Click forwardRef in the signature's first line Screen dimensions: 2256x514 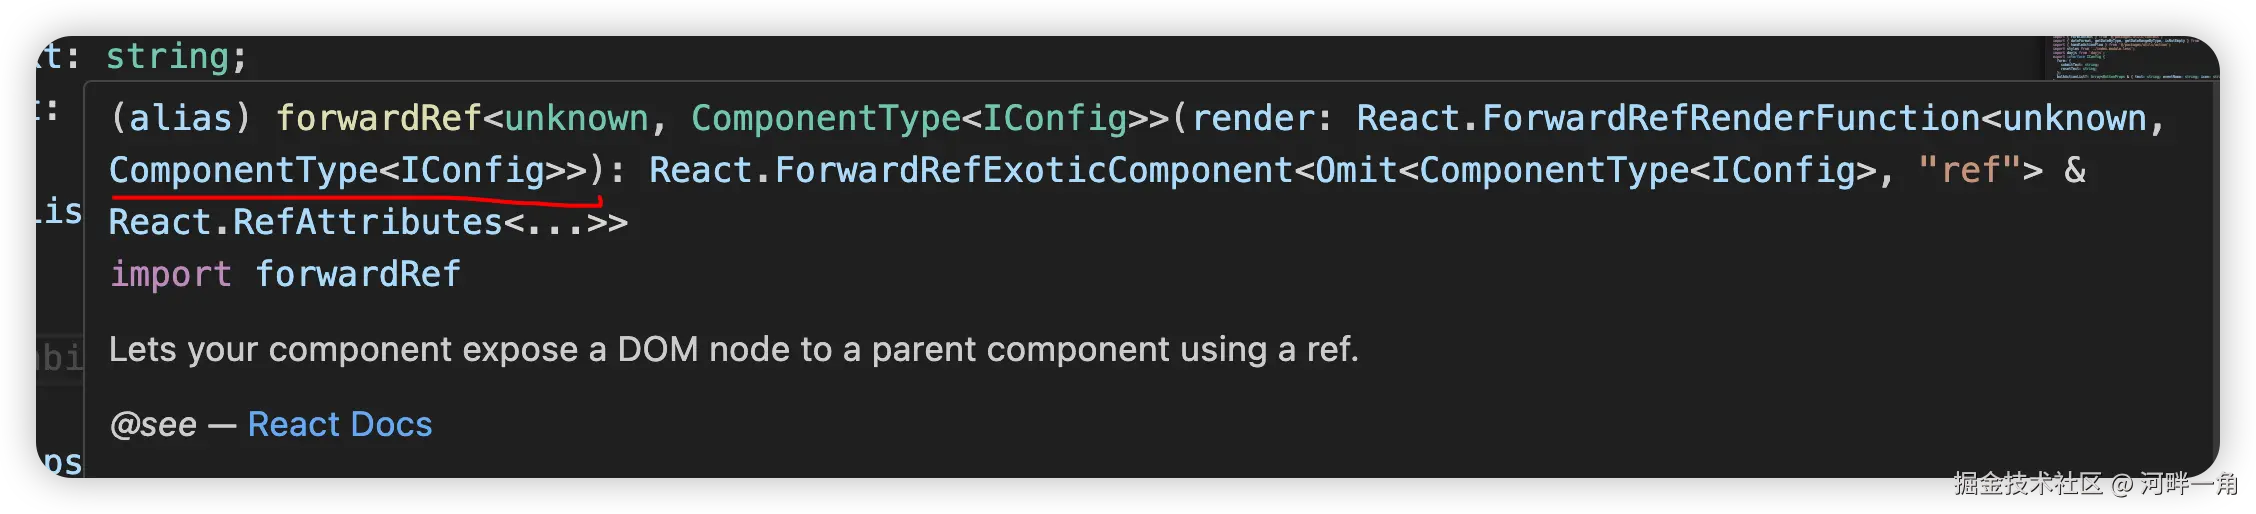[379, 119]
